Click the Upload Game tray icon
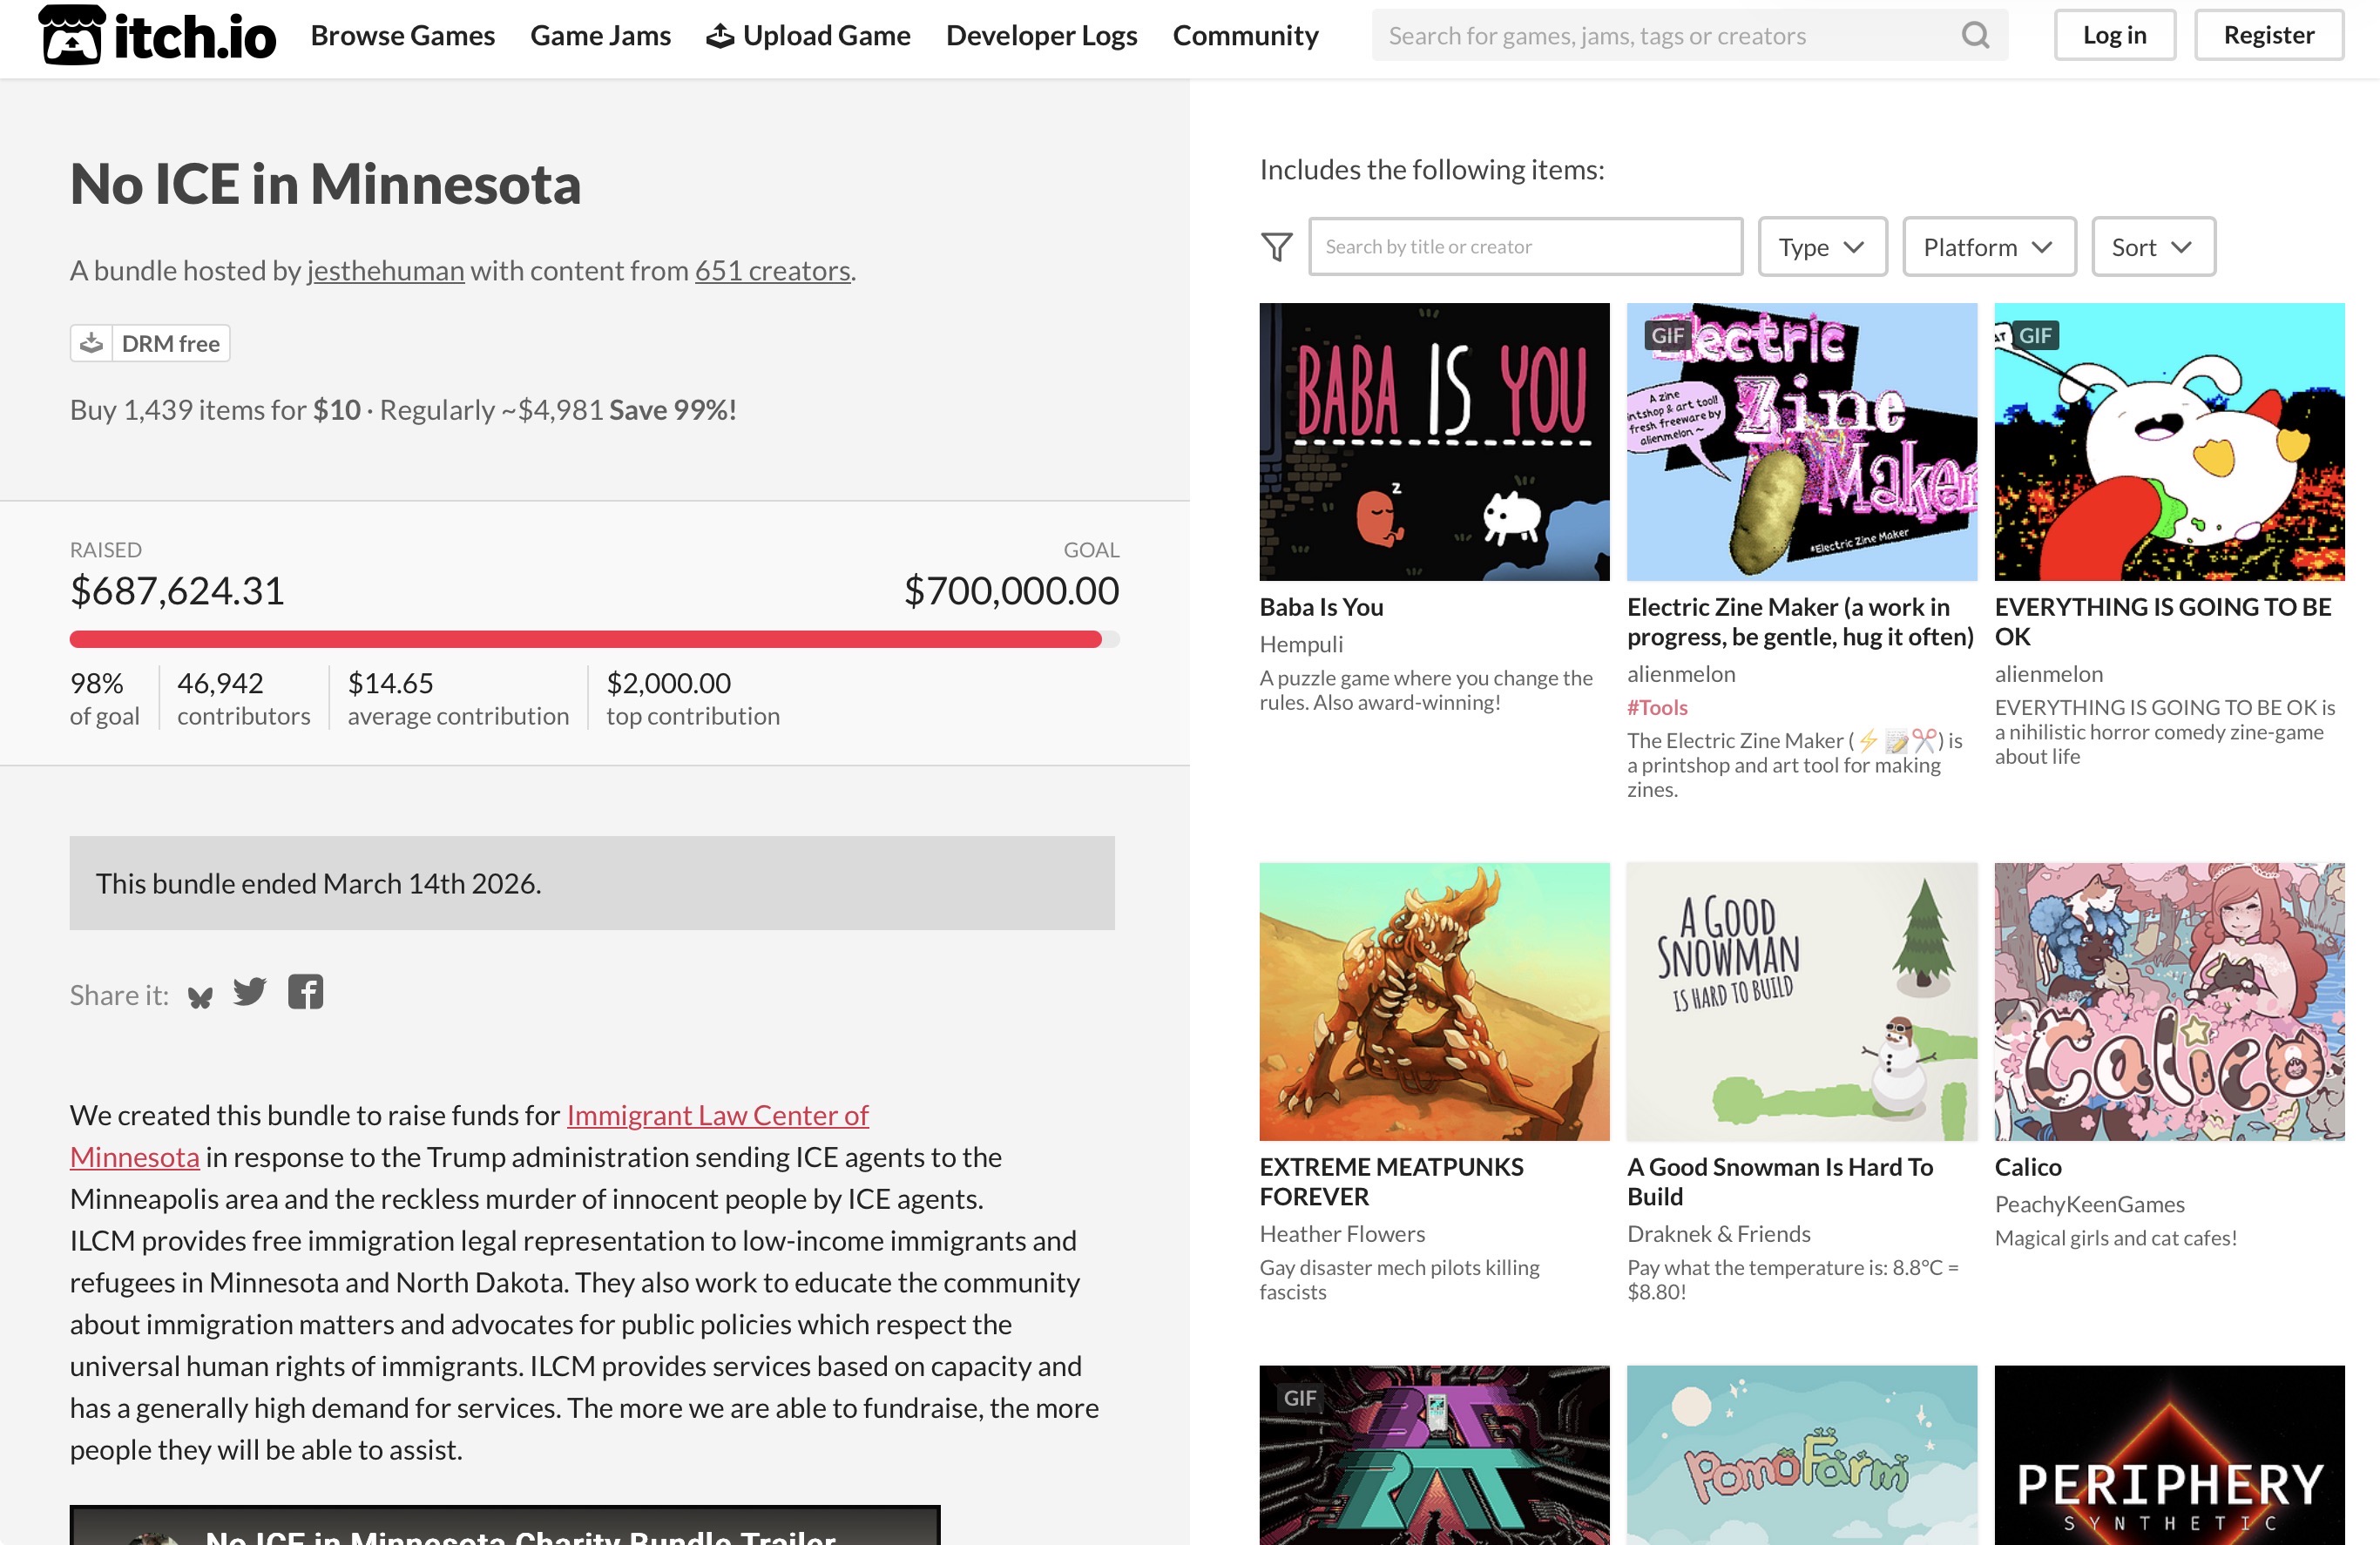Viewport: 2380px width, 1545px height. point(720,37)
